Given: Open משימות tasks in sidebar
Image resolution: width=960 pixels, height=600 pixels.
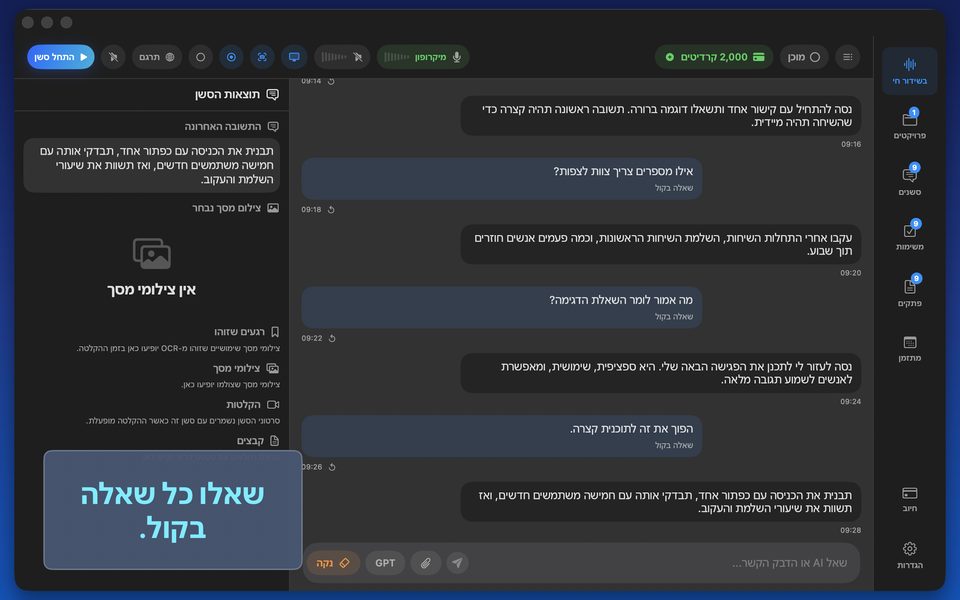Looking at the screenshot, I should [909, 236].
